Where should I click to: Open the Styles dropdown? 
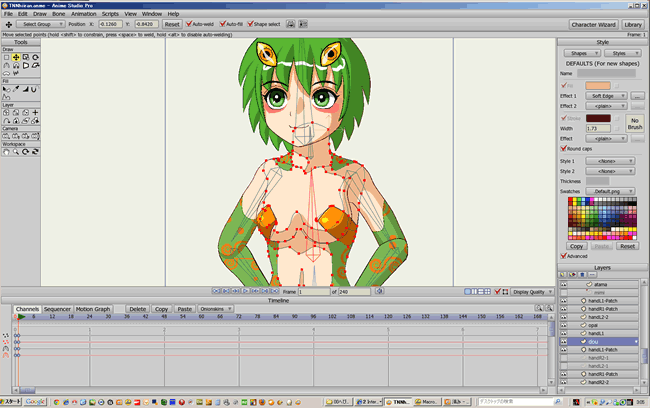click(623, 53)
